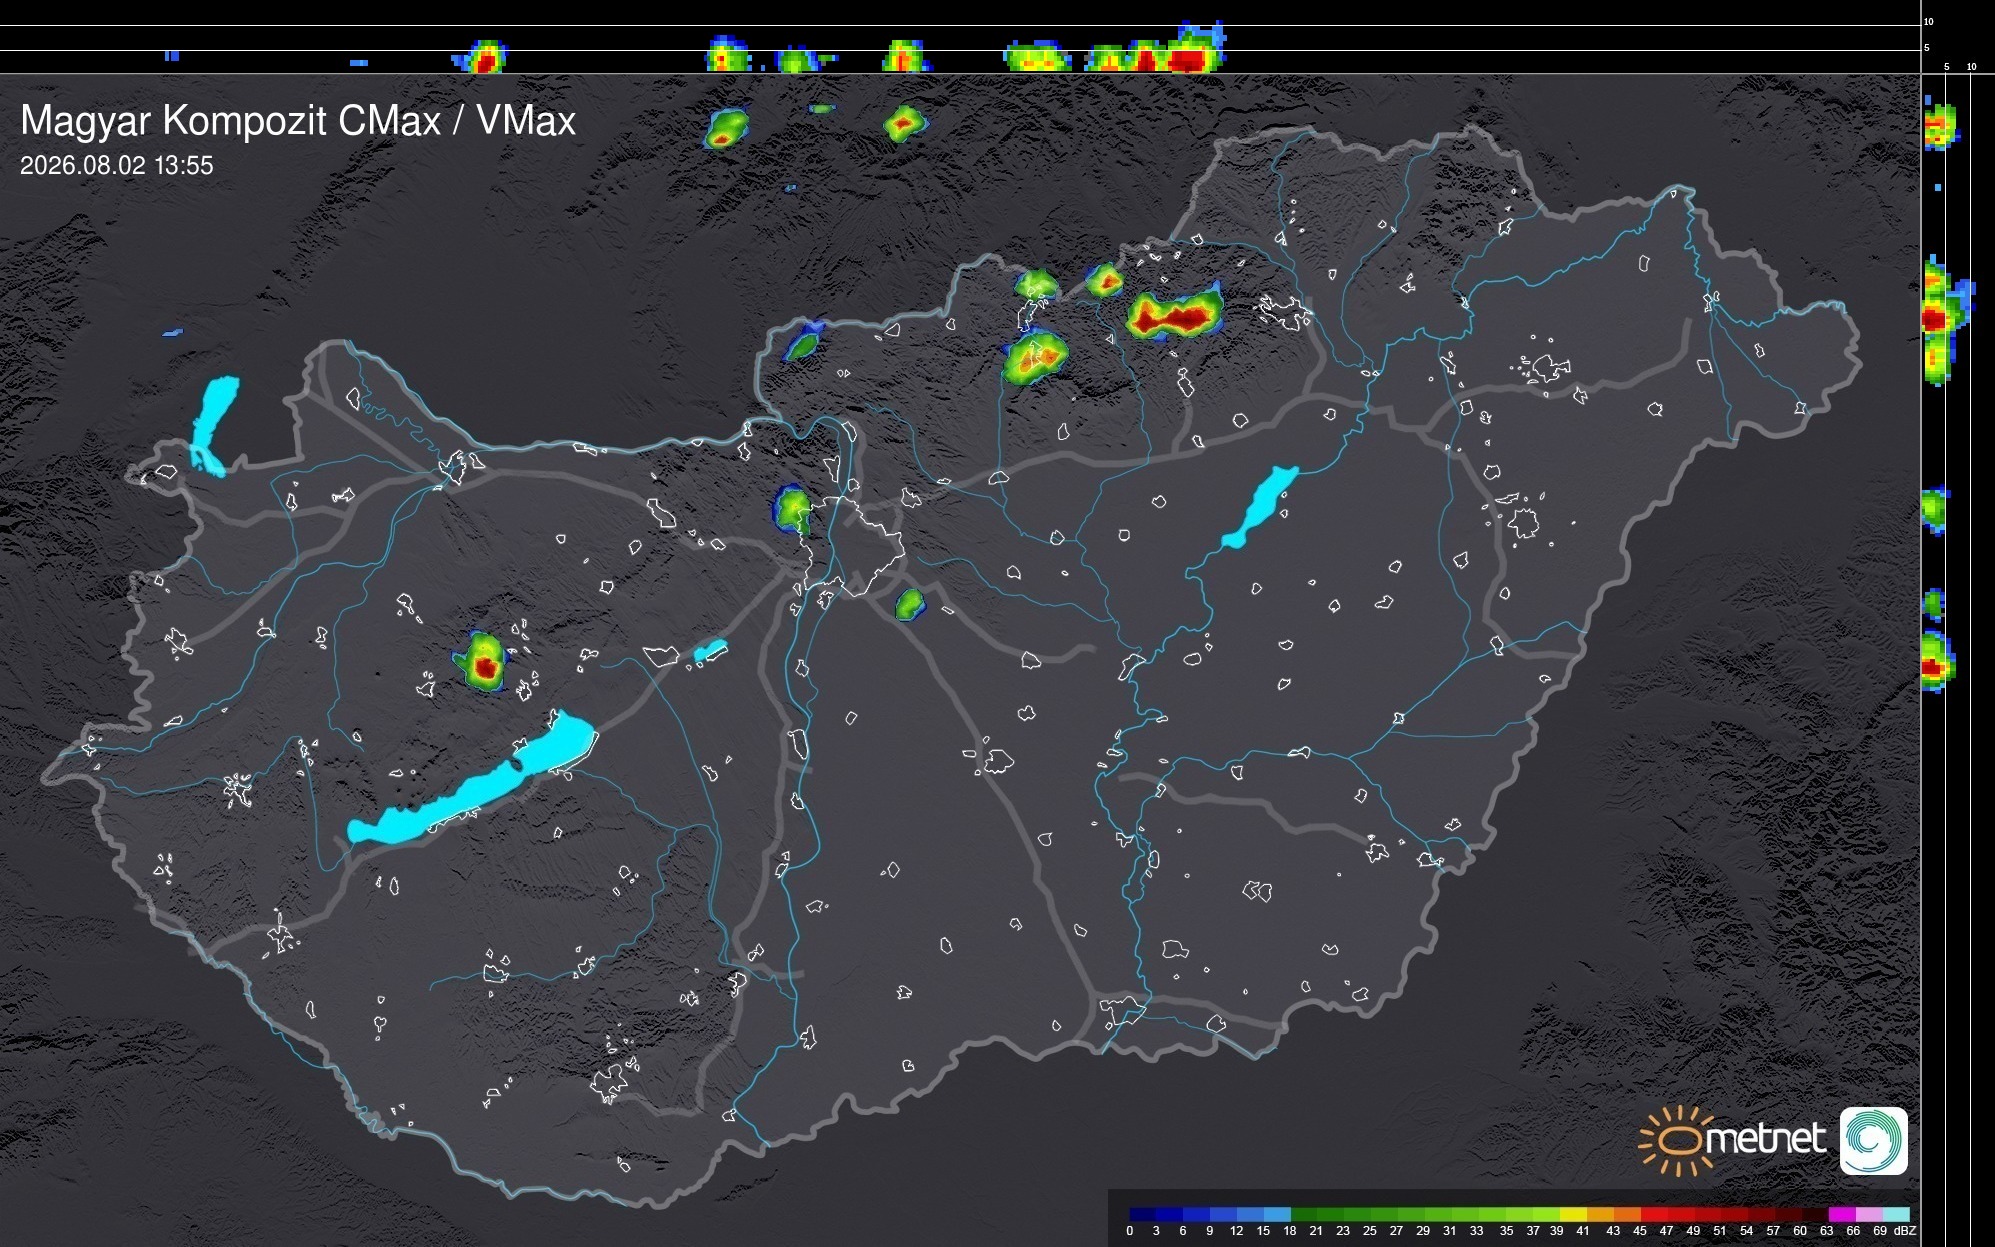
Task: Click the magenta swatch in the legend
Action: [x=1842, y=1214]
